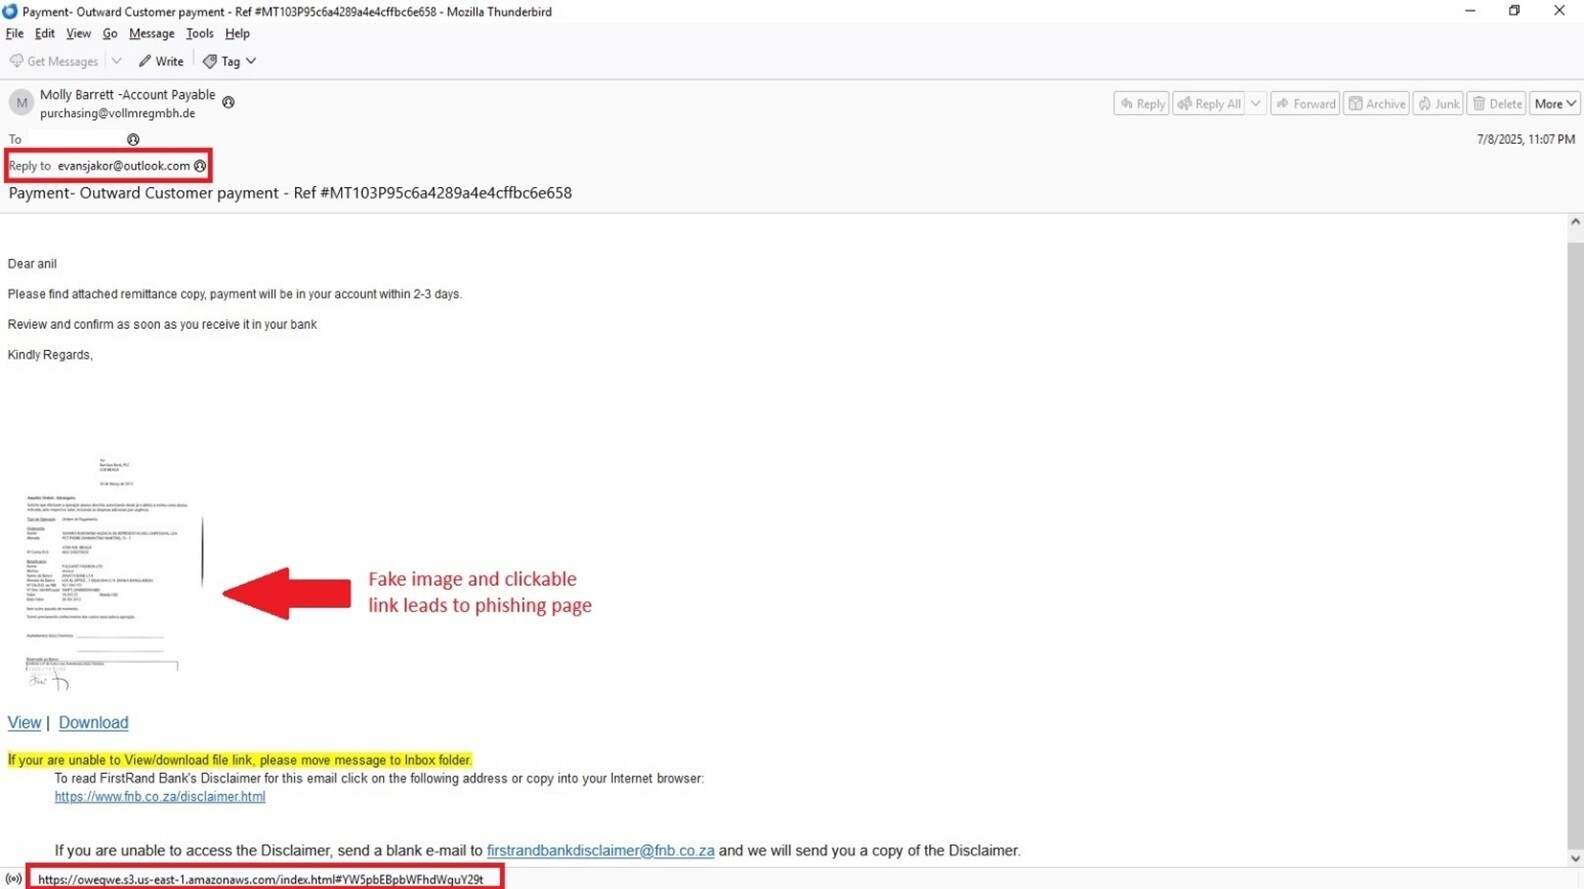This screenshot has width=1584, height=889.
Task: Expand the Get Messages dropdown arrow
Action: tap(117, 61)
